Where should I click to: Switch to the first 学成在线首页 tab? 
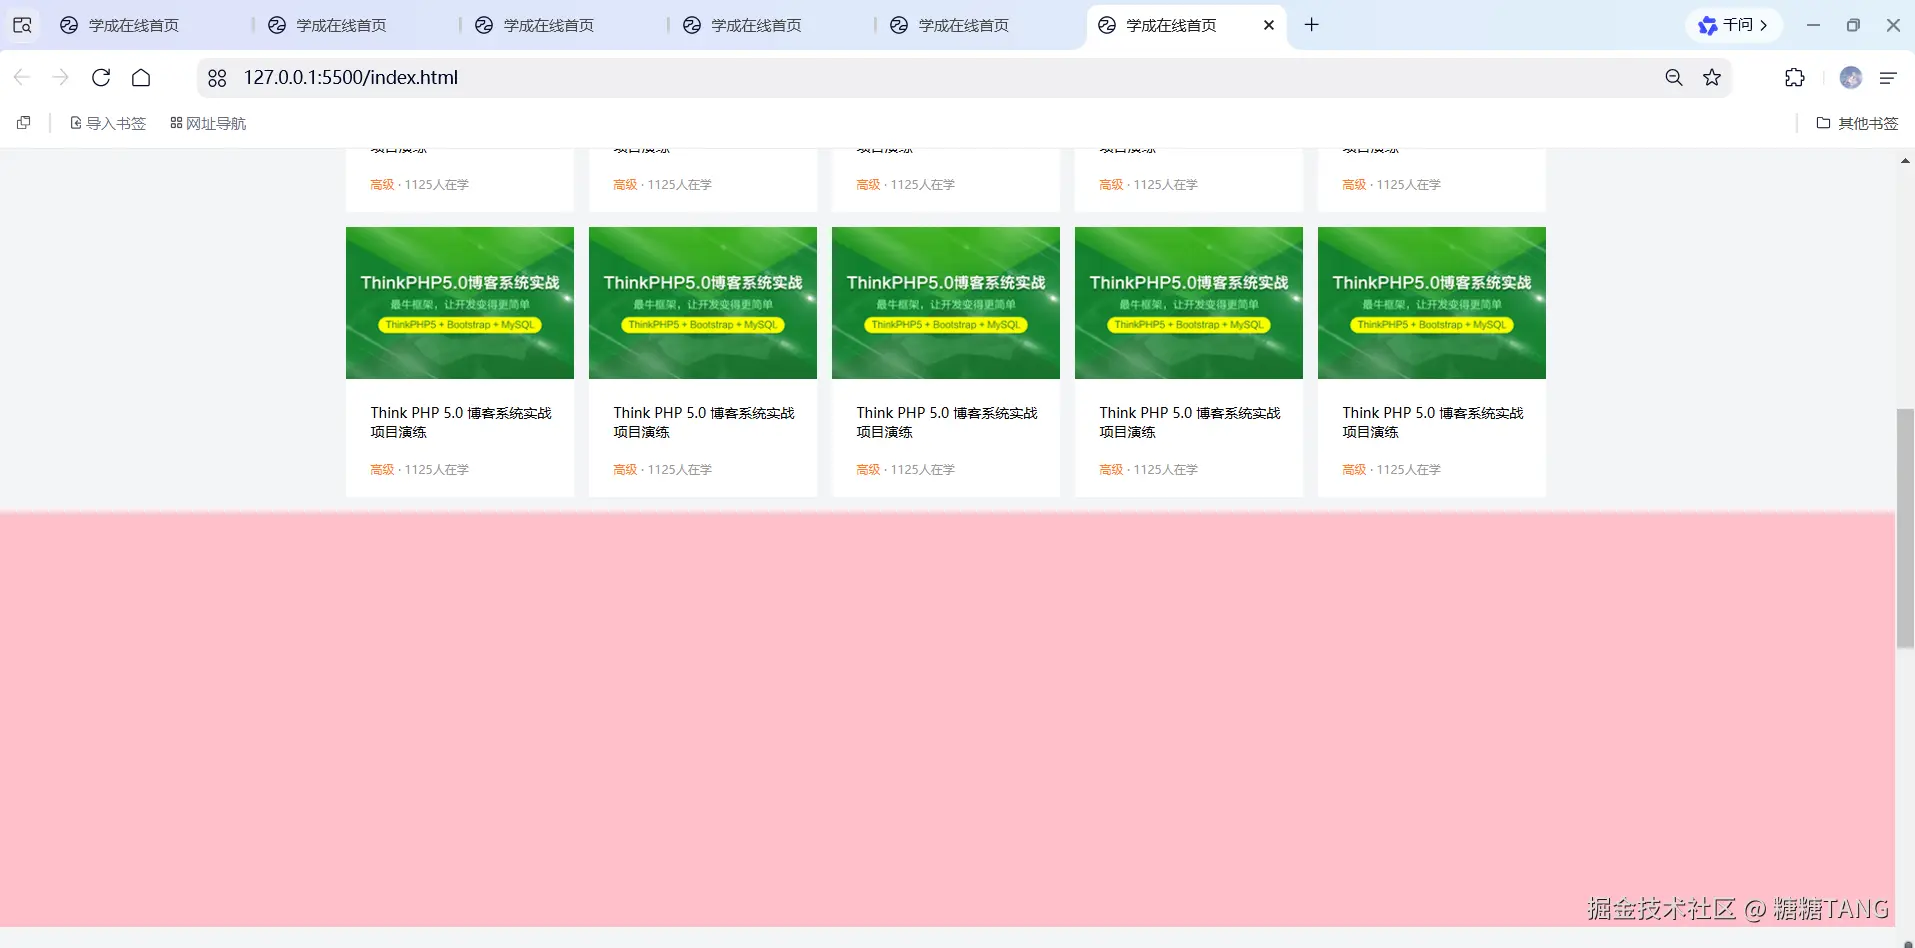tap(145, 25)
